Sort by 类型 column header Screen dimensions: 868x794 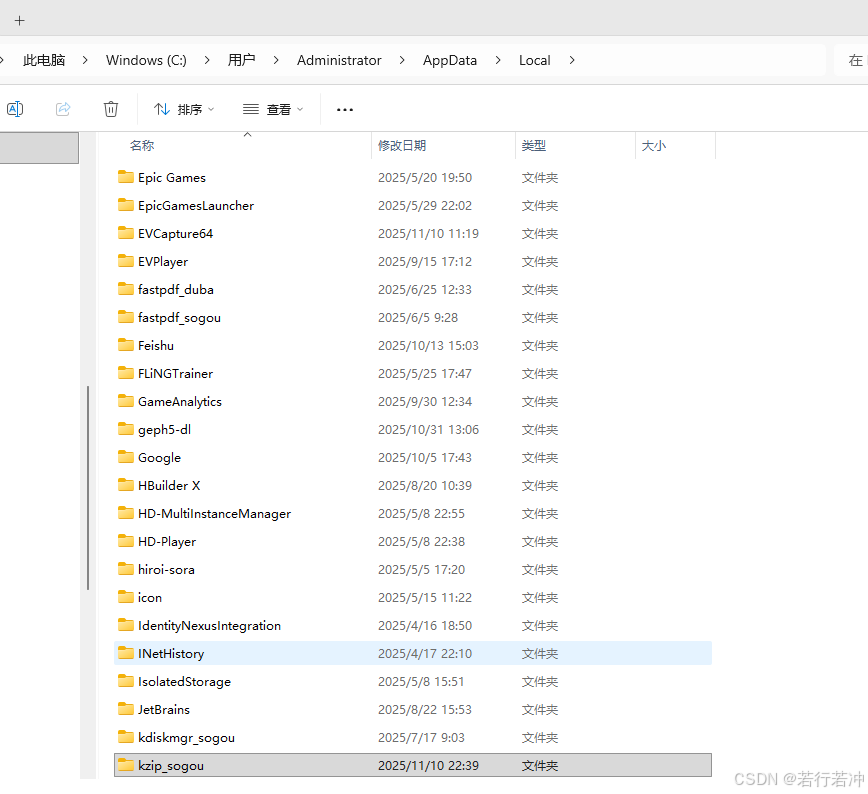tap(534, 146)
